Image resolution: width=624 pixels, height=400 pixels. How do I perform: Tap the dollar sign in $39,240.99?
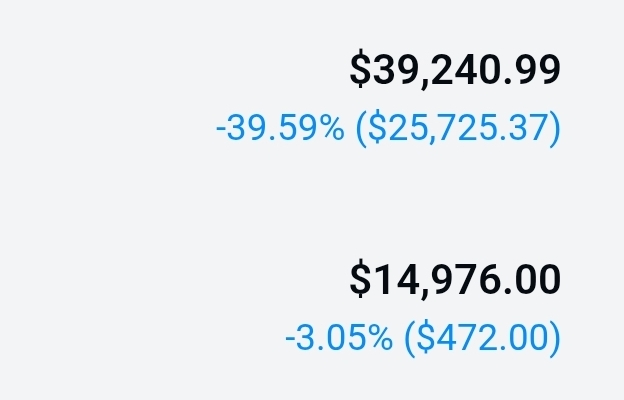click(360, 70)
